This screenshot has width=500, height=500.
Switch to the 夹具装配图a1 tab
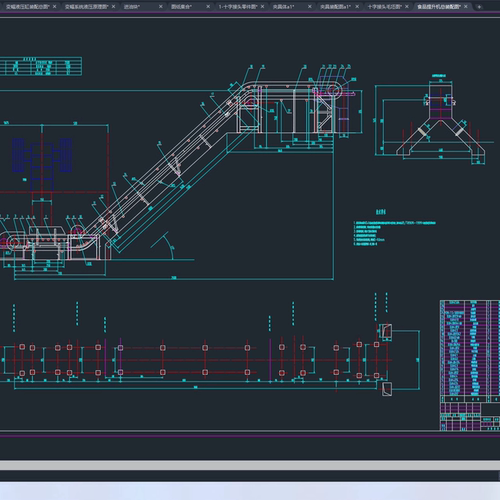point(335,7)
